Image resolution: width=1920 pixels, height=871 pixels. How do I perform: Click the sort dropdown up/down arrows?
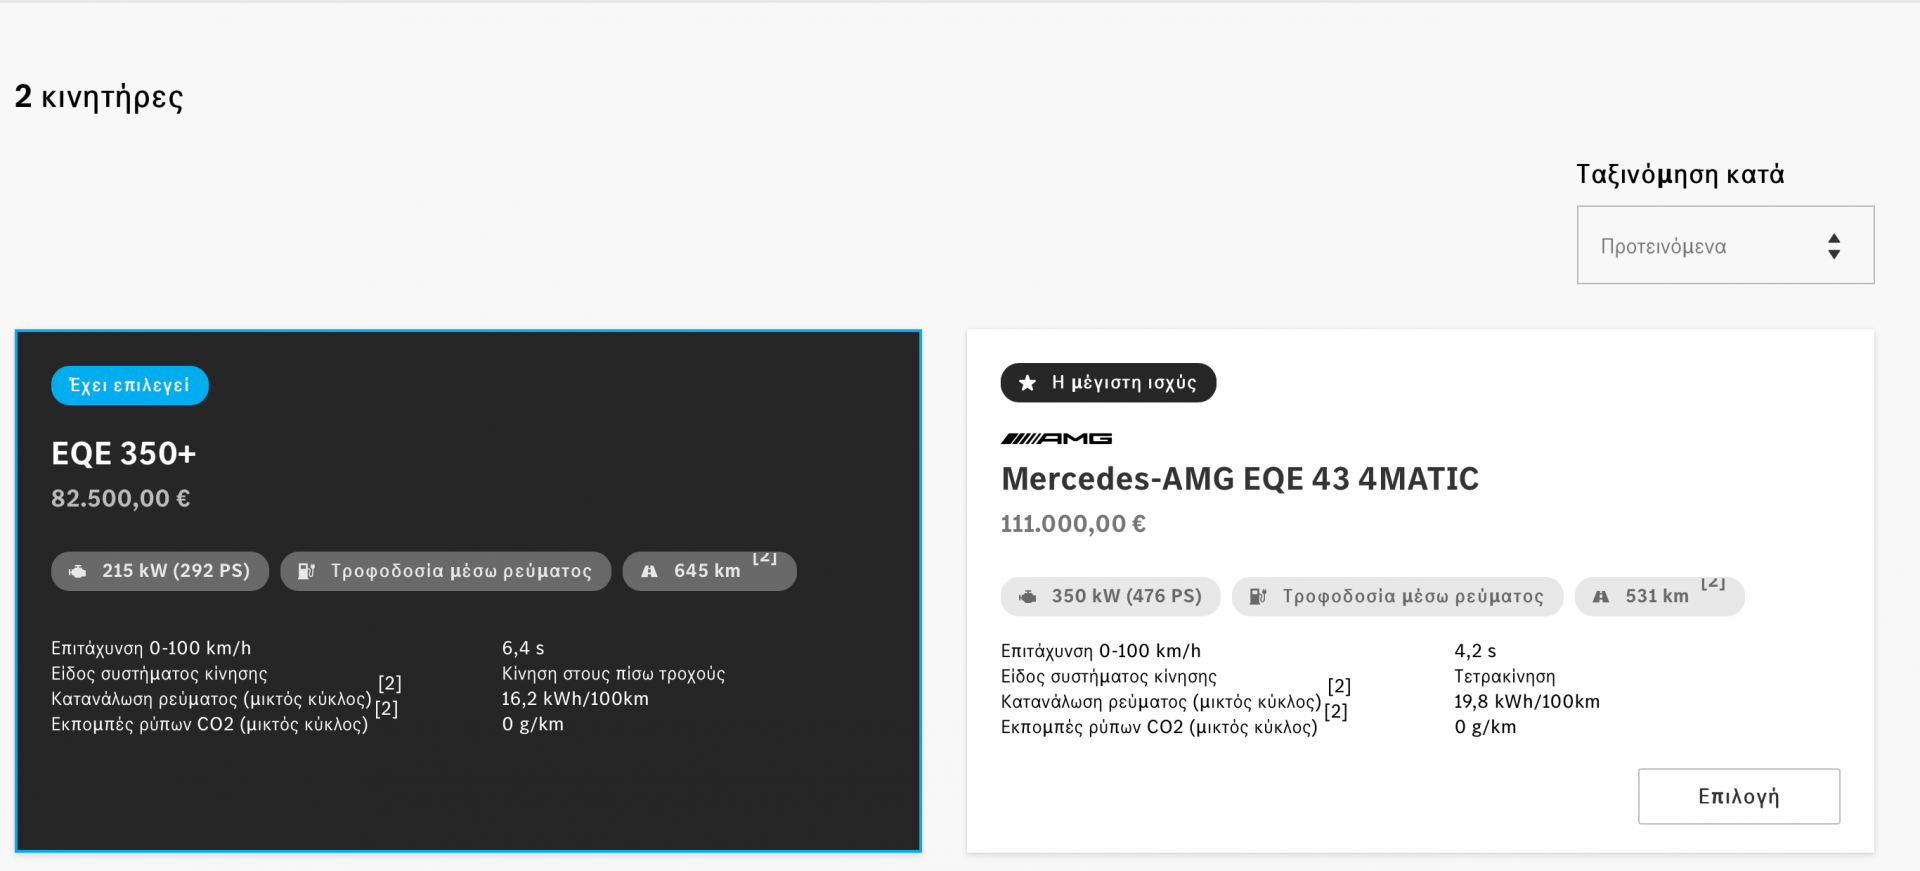1833,246
